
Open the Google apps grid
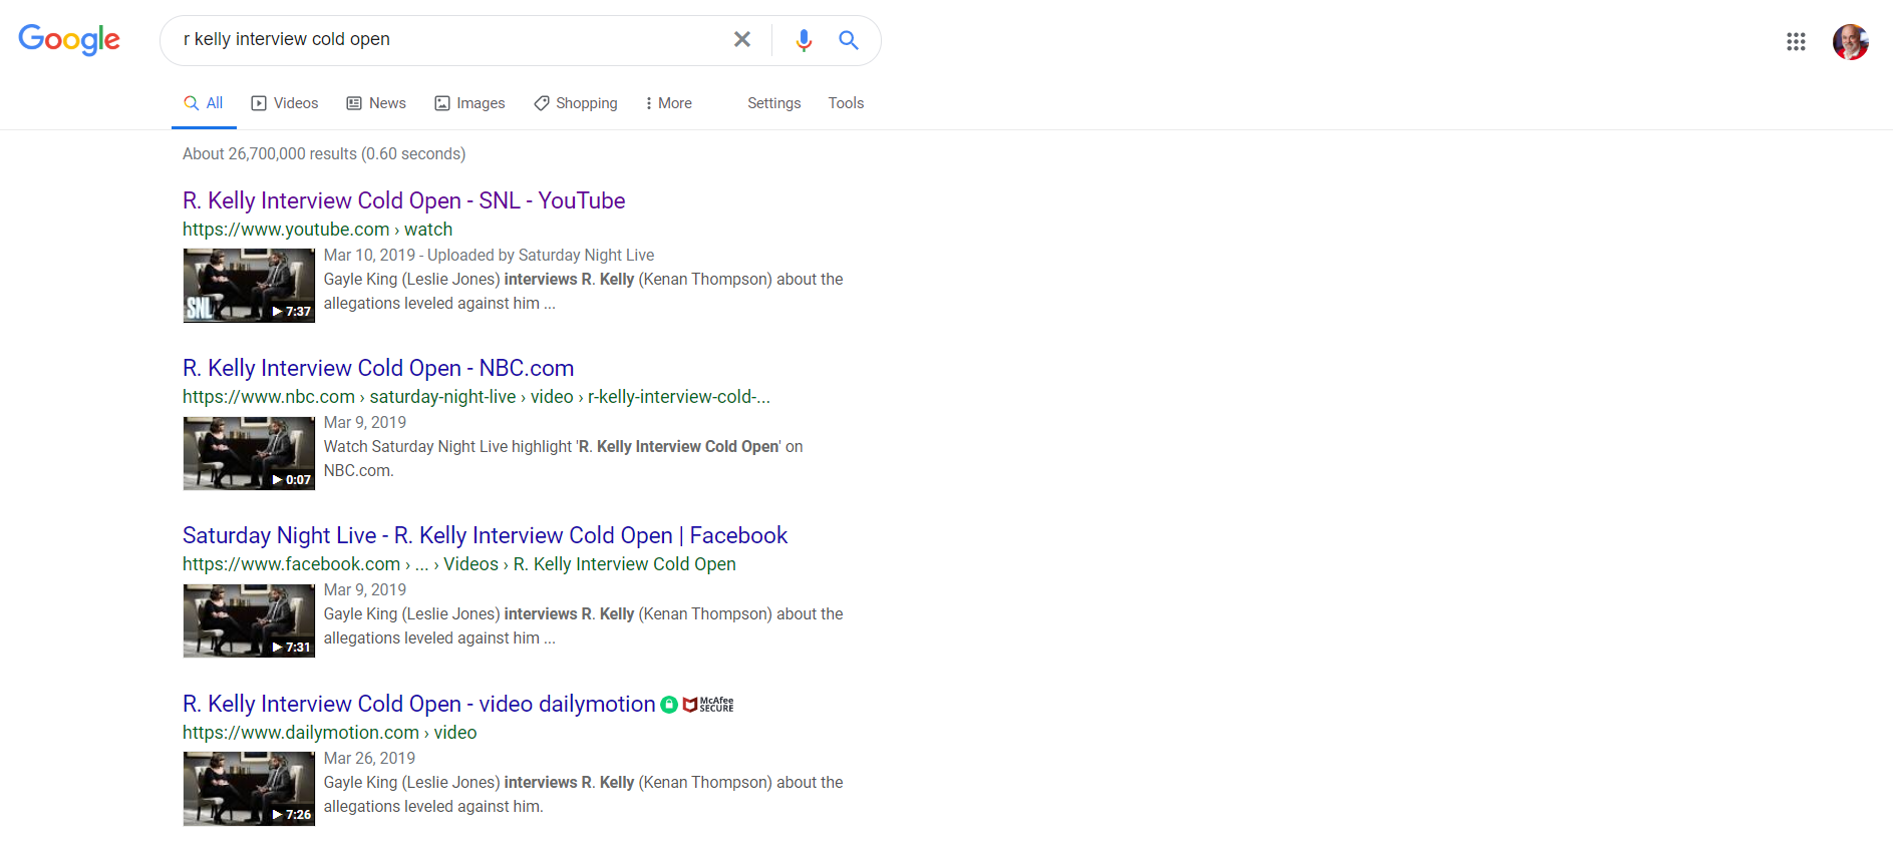tap(1796, 41)
